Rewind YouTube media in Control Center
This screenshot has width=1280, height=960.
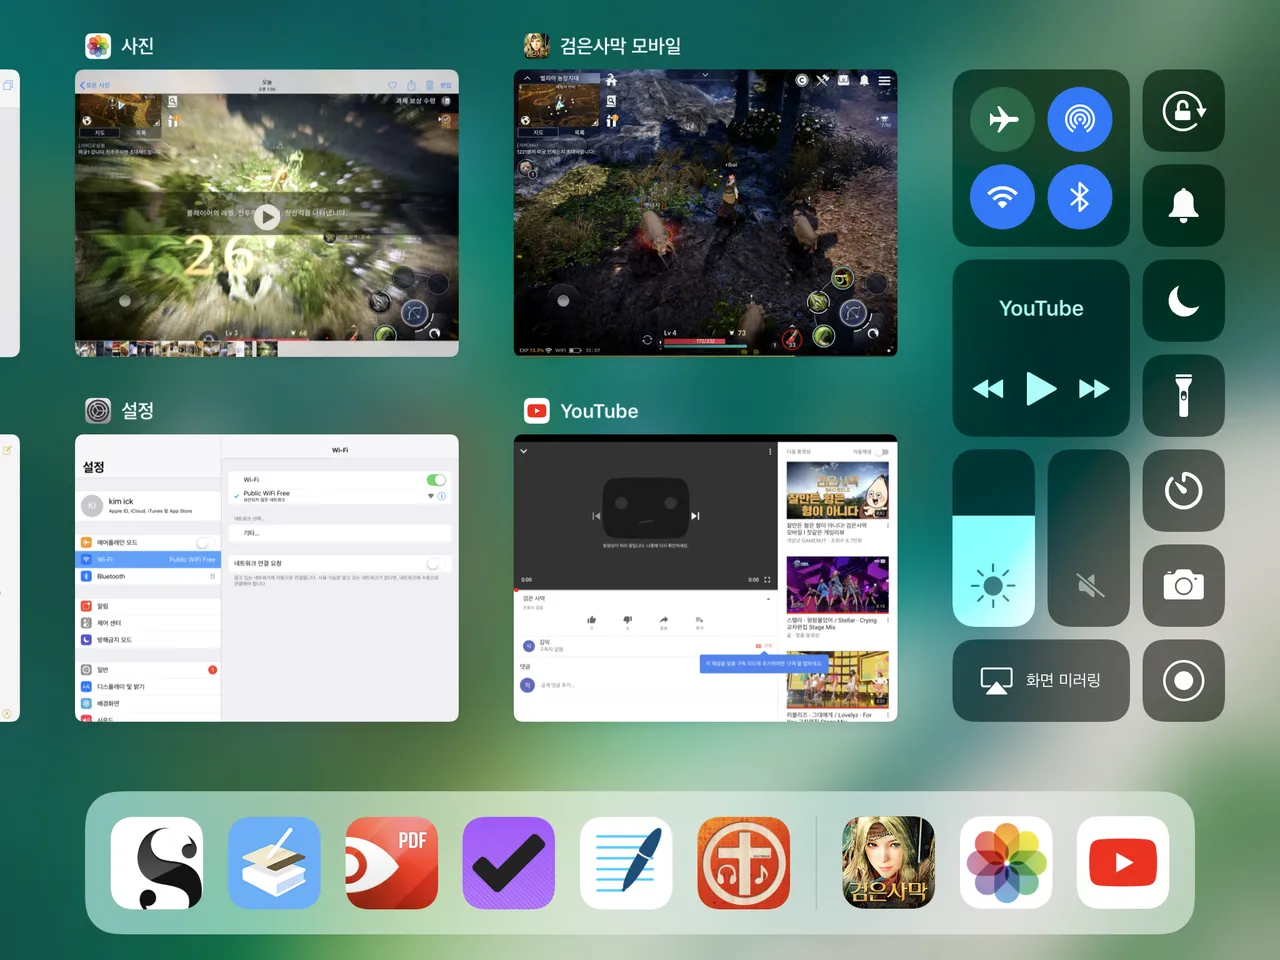[988, 389]
